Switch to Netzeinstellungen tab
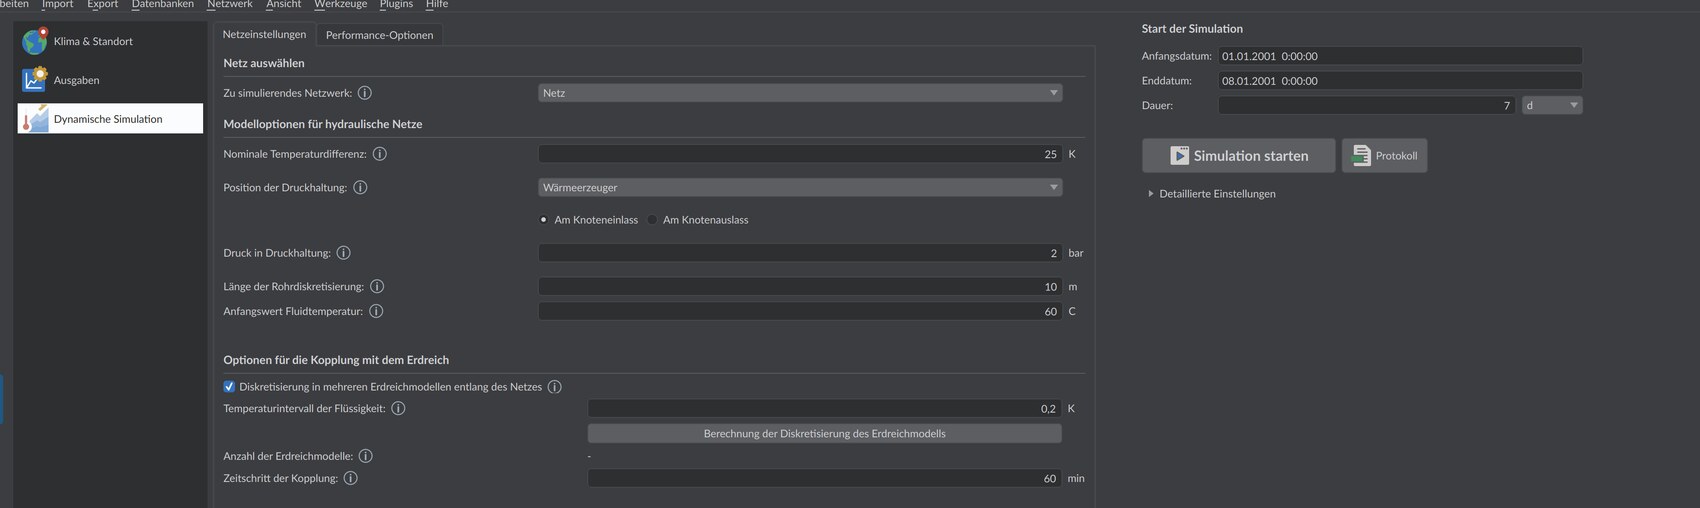The image size is (1700, 508). [x=264, y=34]
